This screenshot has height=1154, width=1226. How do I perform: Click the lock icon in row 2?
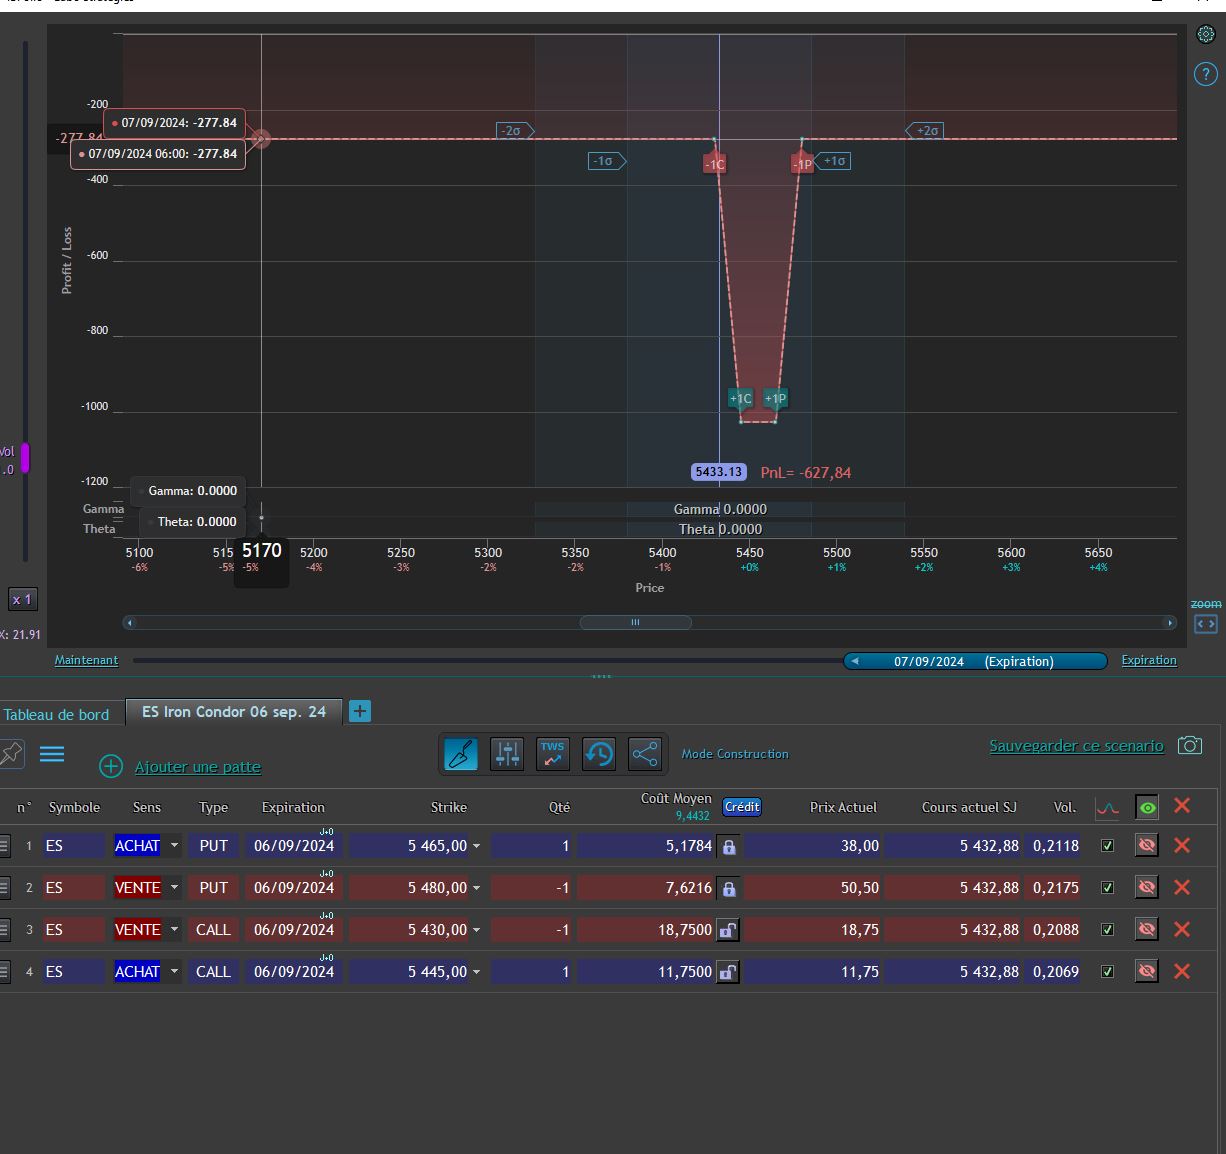728,888
